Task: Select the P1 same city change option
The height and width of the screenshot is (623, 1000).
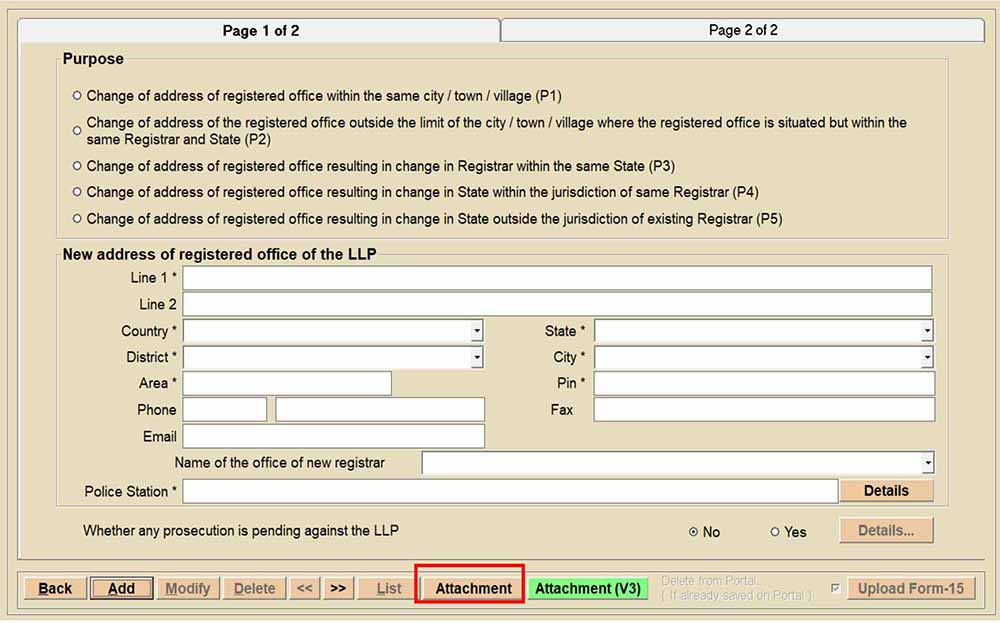Action: [x=77, y=96]
